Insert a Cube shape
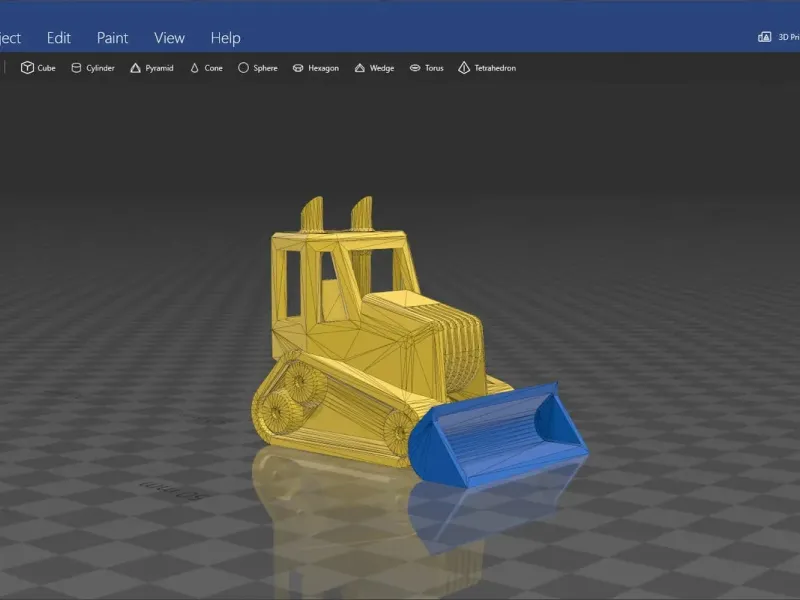 pyautogui.click(x=38, y=68)
